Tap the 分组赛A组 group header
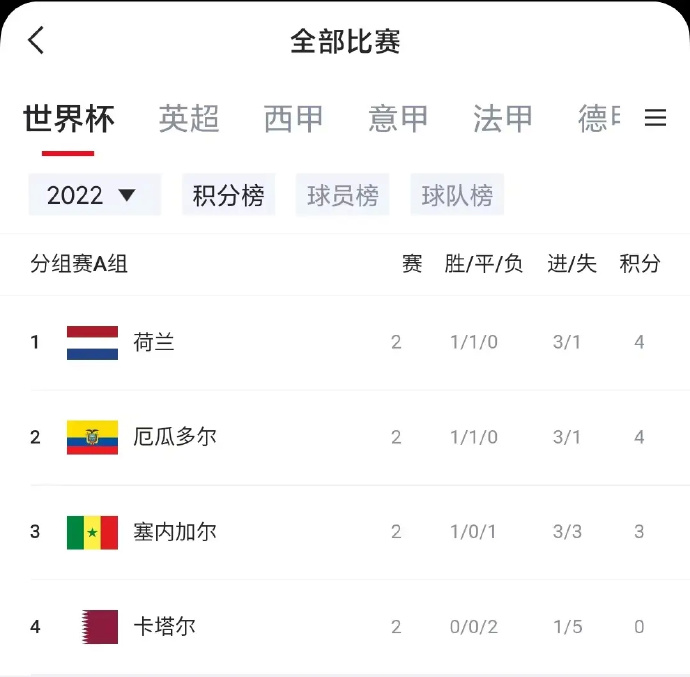690x677 pixels. 79,264
